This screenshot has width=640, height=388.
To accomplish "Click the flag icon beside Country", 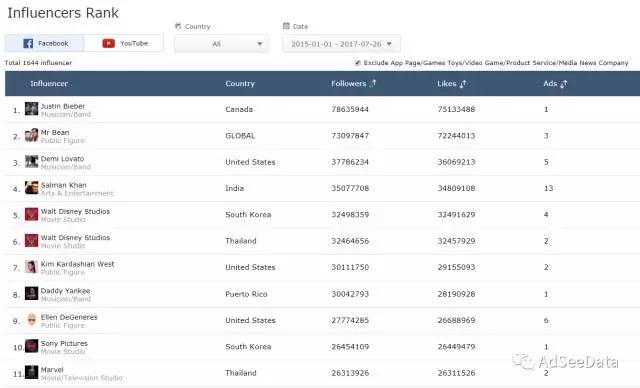I will point(178,26).
